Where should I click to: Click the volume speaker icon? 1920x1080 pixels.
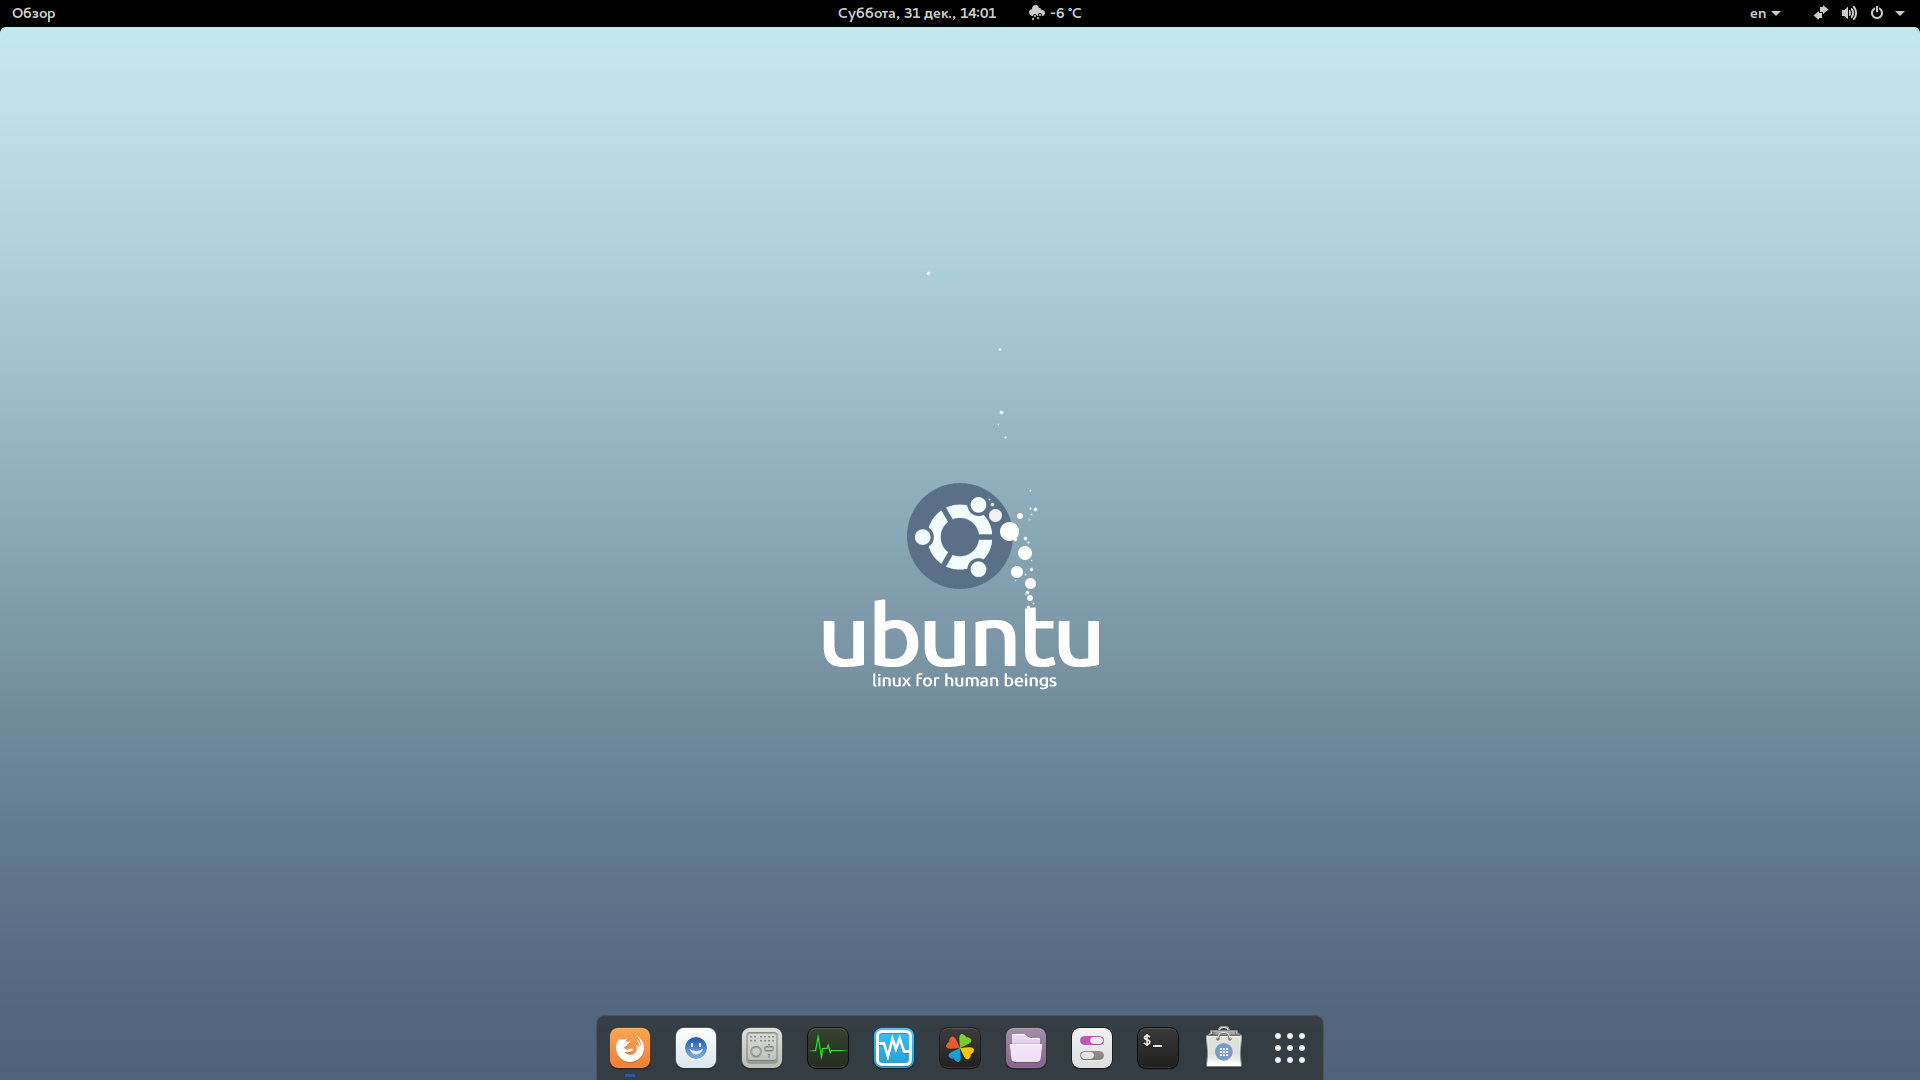1849,13
